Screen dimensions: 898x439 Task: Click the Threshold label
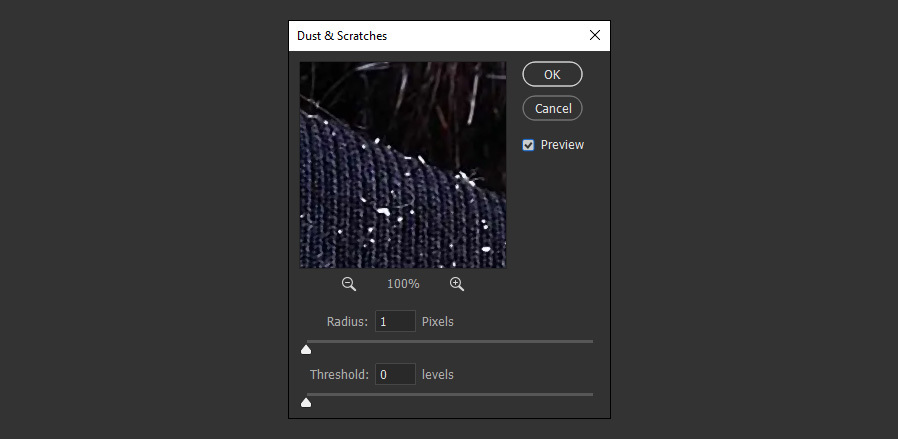click(339, 375)
